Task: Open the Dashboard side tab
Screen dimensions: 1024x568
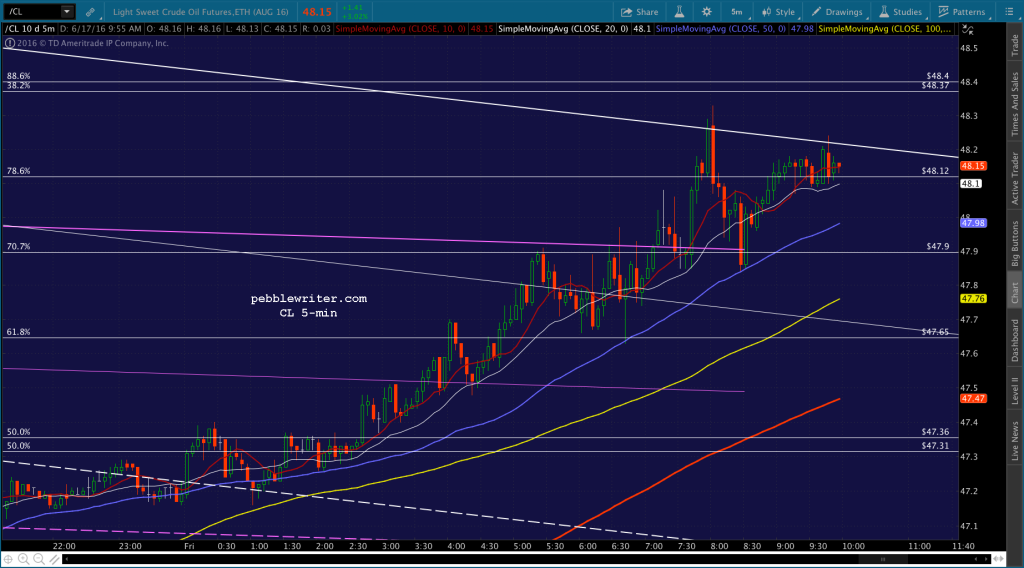Action: pyautogui.click(x=1014, y=340)
